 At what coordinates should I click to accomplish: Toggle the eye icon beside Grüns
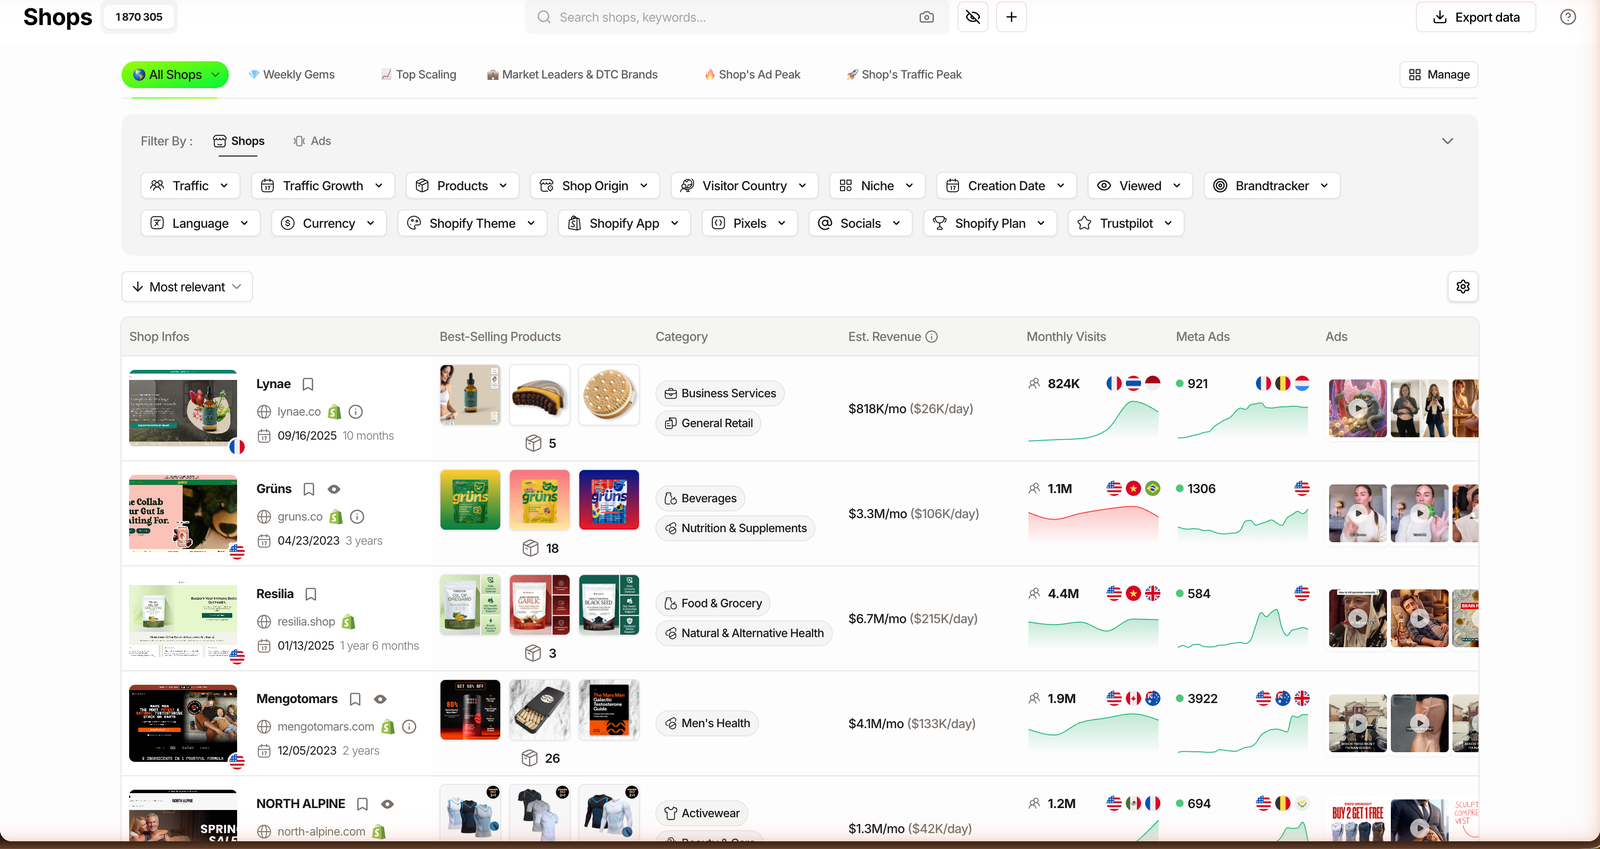[x=334, y=489]
